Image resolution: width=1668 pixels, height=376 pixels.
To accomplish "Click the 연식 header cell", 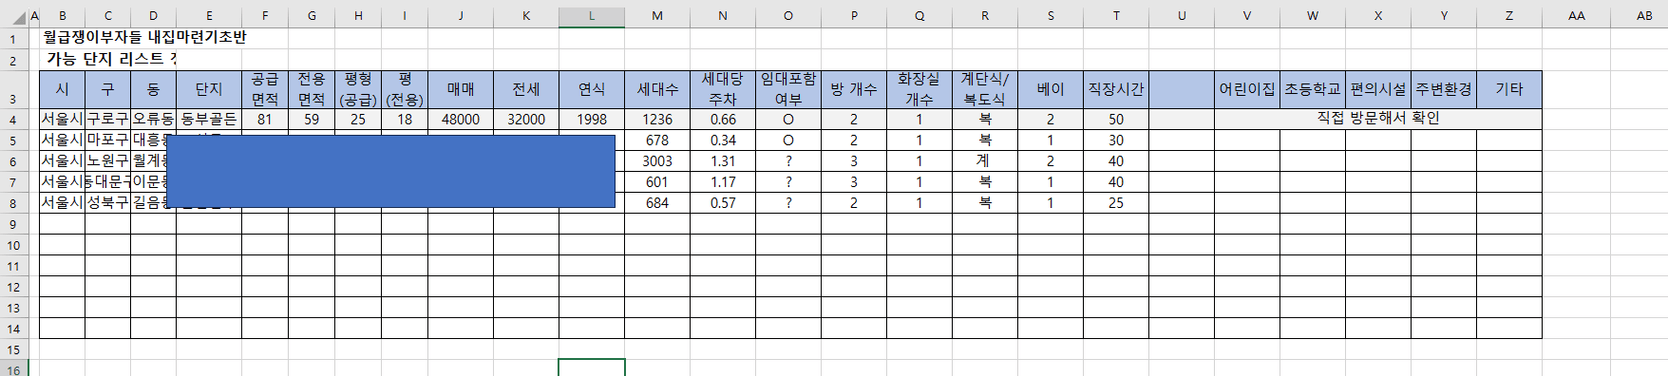I will 592,89.
